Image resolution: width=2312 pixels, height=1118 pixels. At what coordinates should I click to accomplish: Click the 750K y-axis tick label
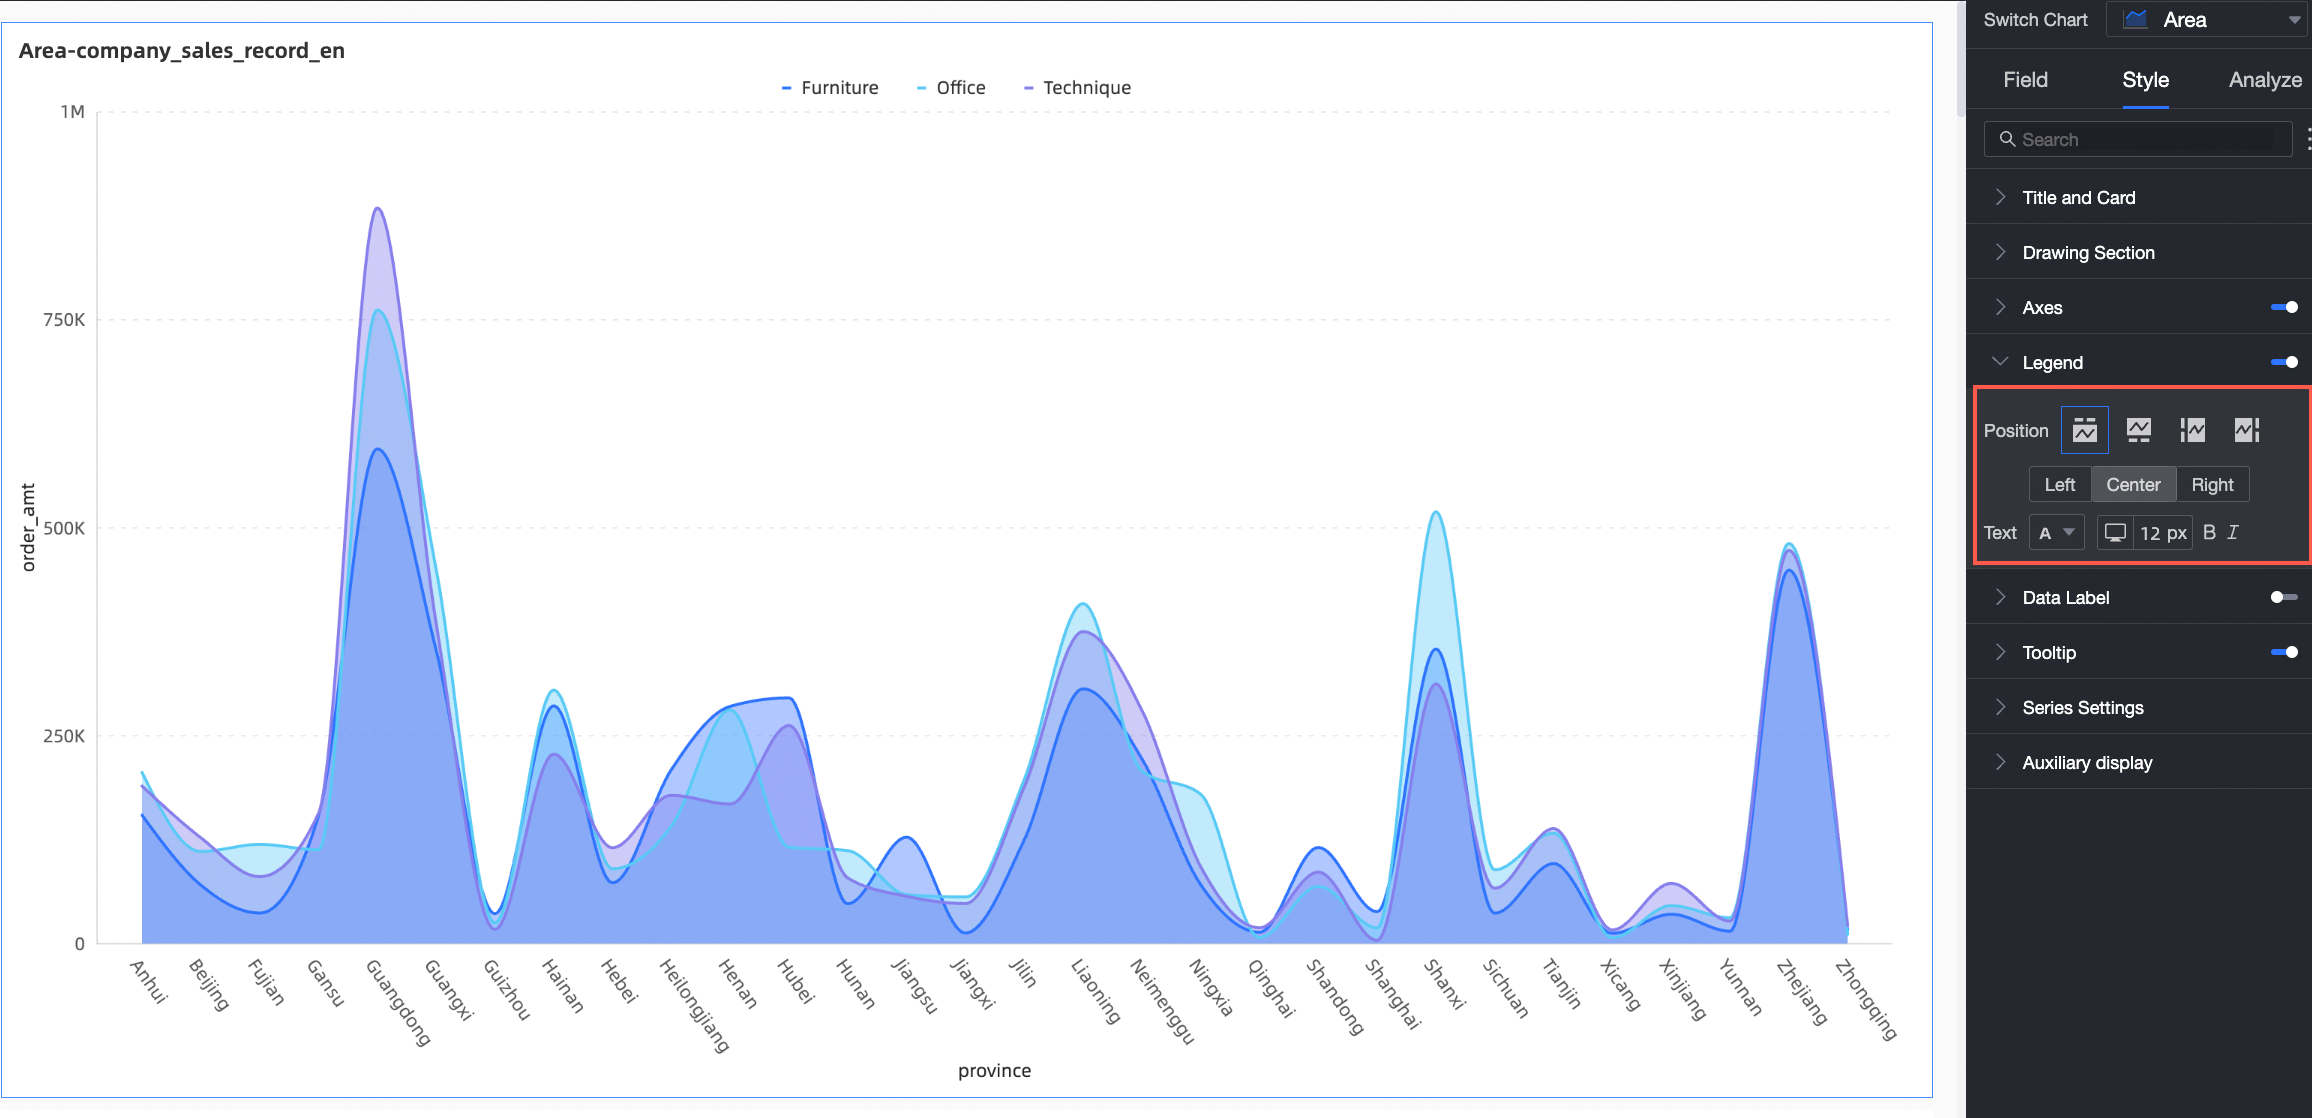[x=64, y=320]
